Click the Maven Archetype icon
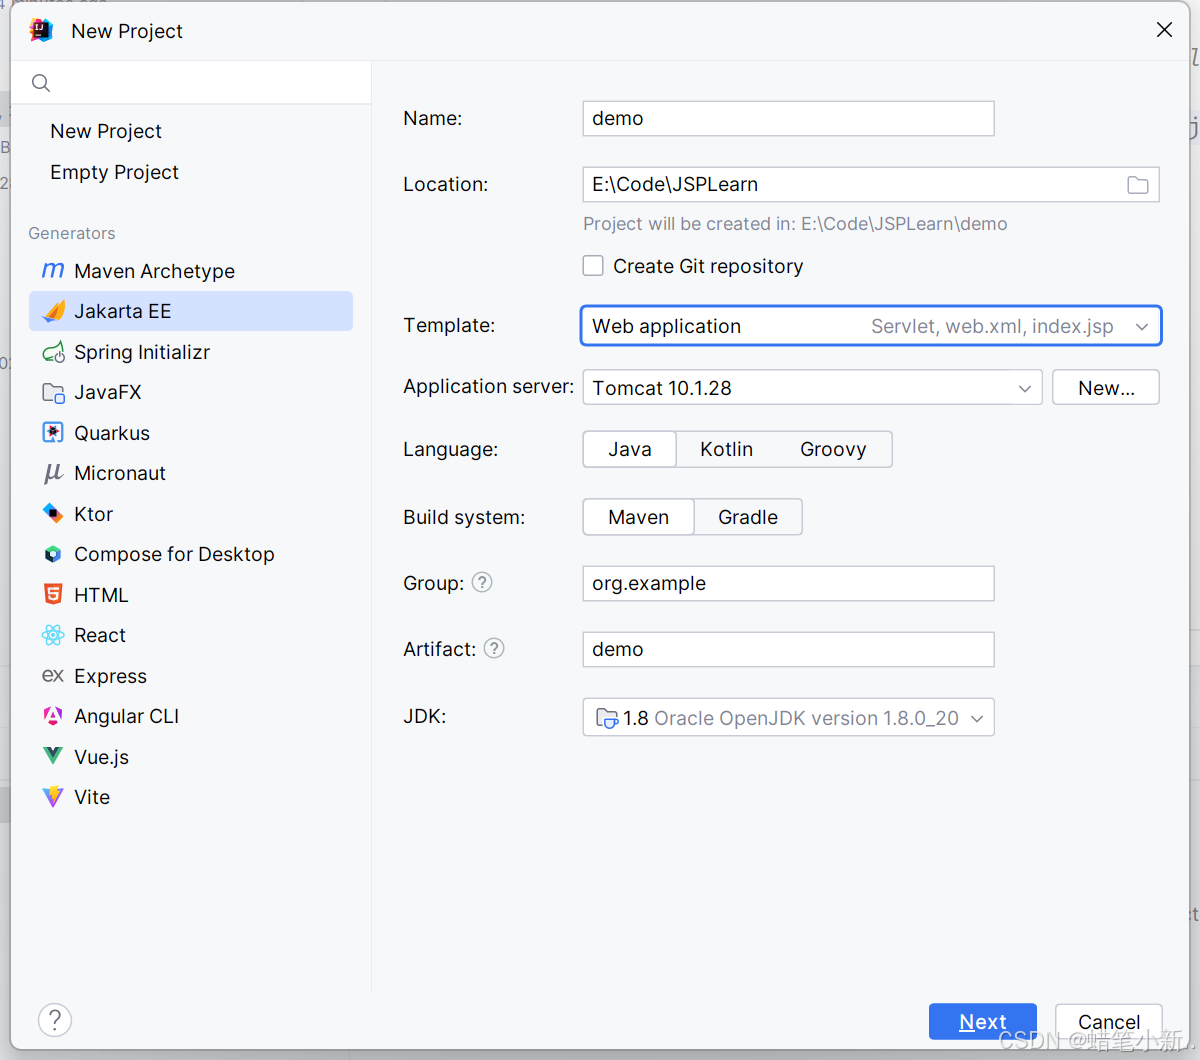The image size is (1200, 1060). (53, 271)
